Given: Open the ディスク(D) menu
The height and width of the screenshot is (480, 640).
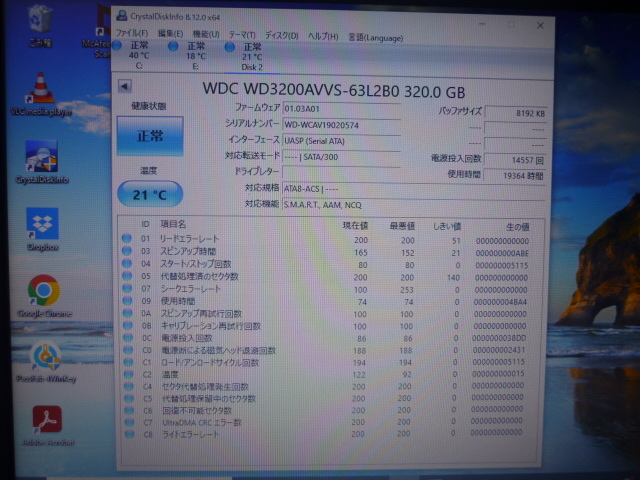Looking at the screenshot, I should tap(281, 36).
